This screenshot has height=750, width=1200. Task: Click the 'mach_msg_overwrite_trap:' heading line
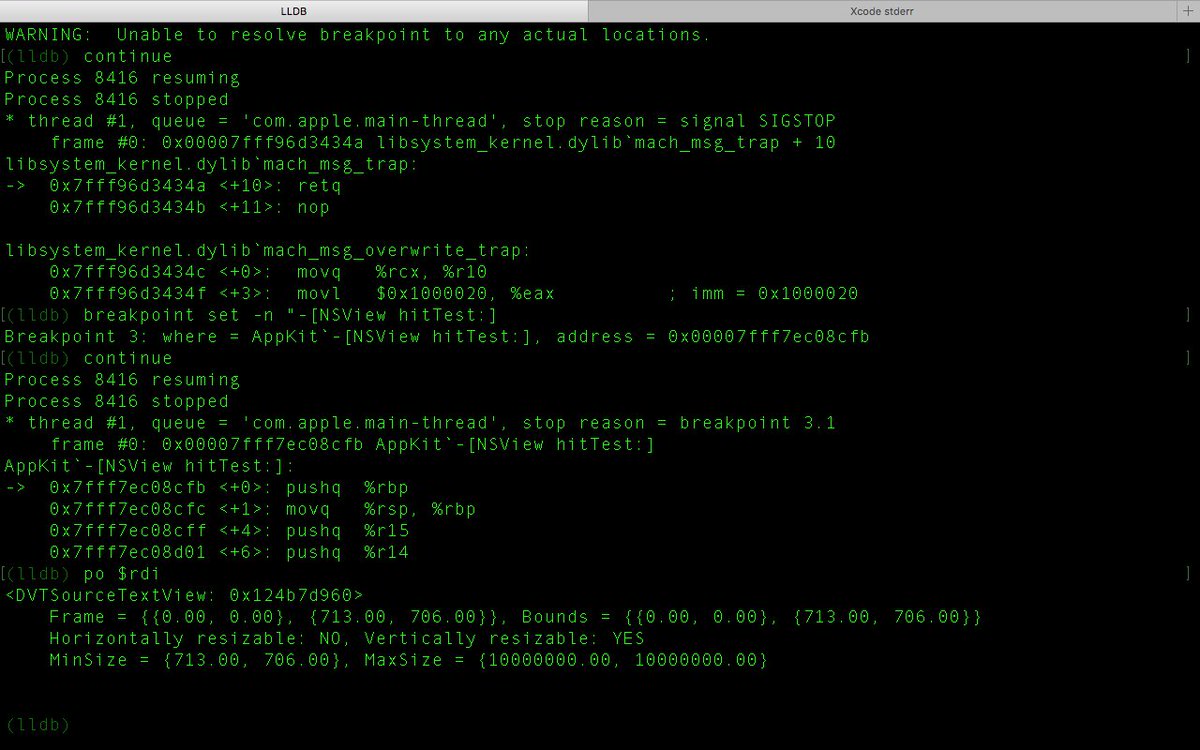[268, 251]
